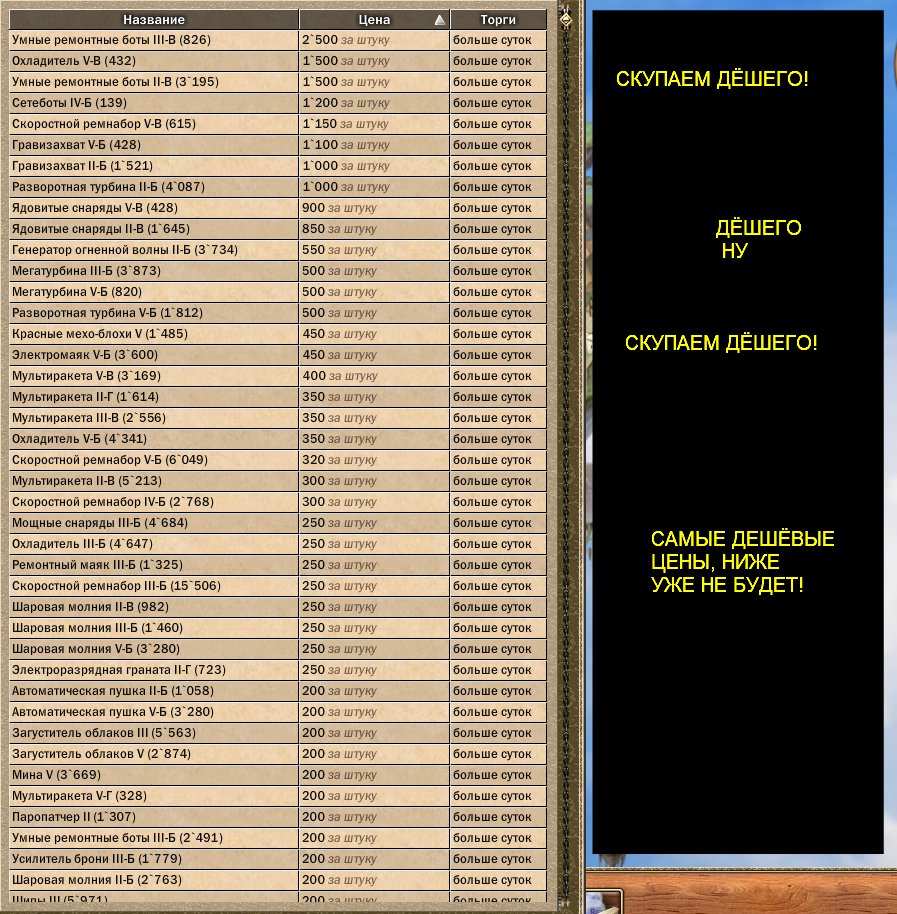This screenshot has height=914, width=897.
Task: Select row Умные ремонтные боты III-Б (2`491)
Action: click(278, 838)
